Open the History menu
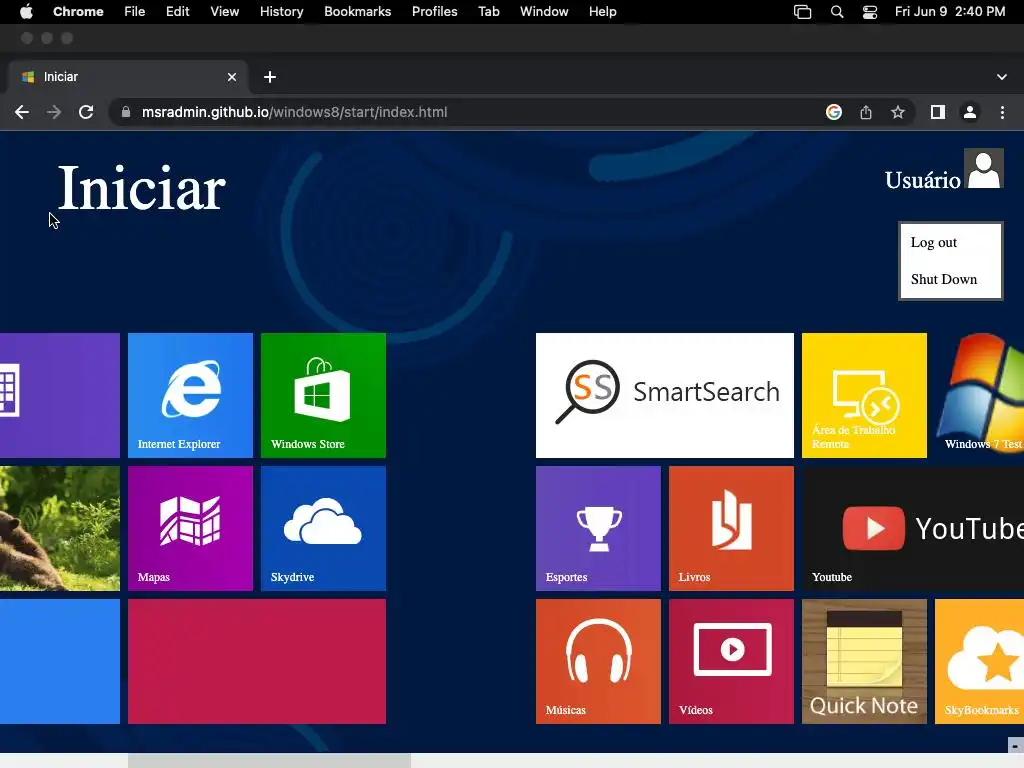1024x768 pixels. [x=281, y=12]
